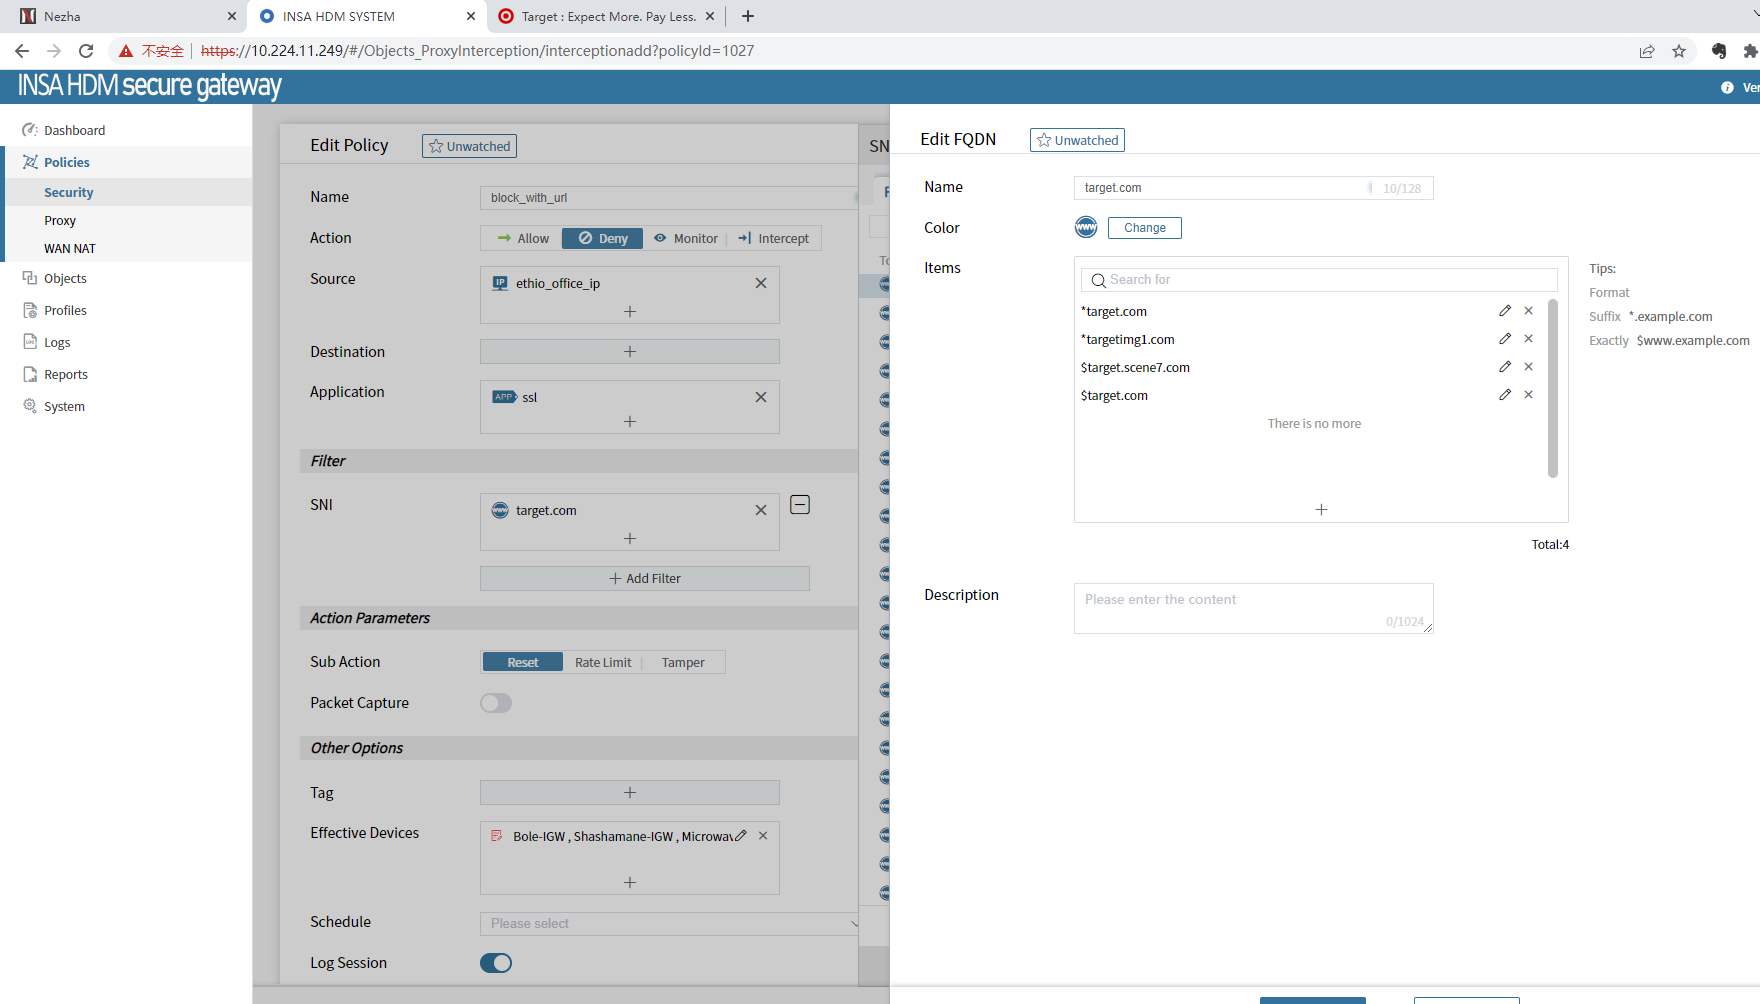Click the collapse icon next to SNI filter

click(800, 505)
